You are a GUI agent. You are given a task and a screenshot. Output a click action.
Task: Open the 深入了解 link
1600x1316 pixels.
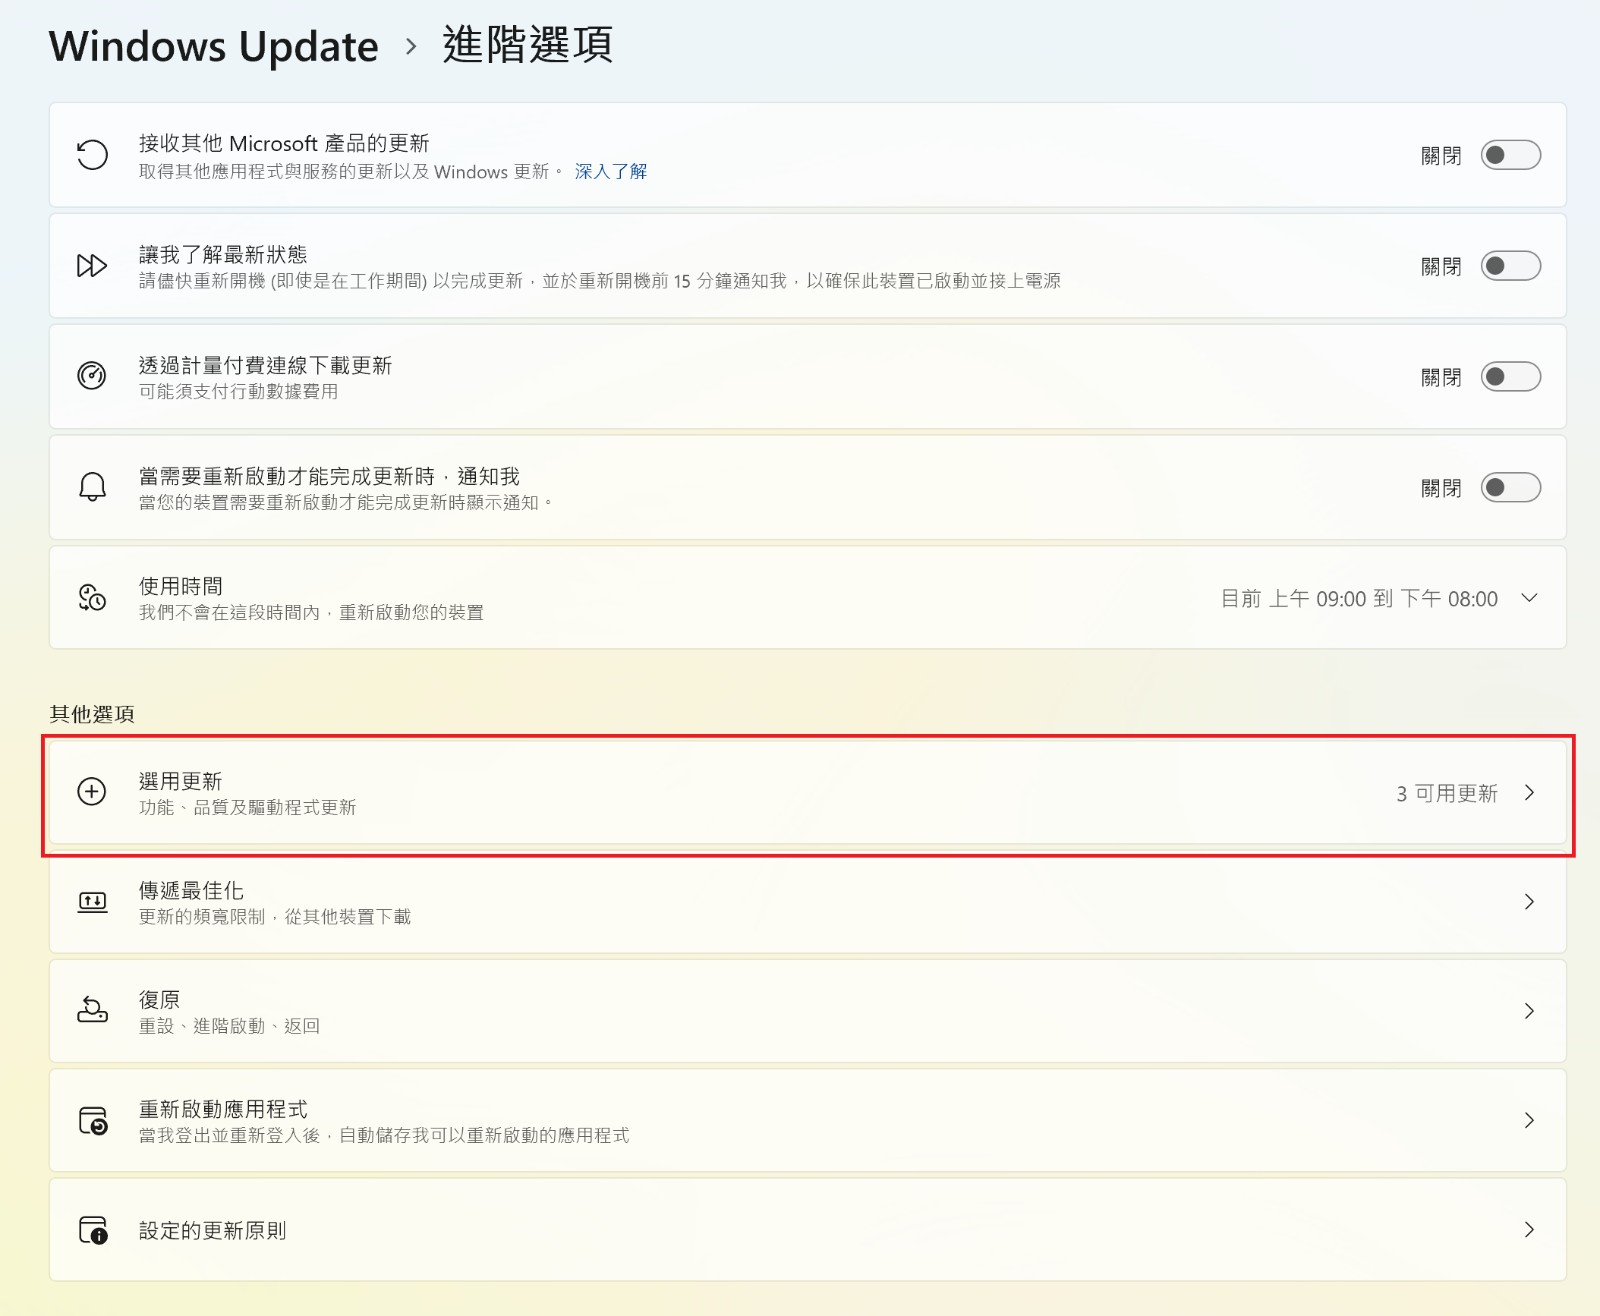coord(610,172)
